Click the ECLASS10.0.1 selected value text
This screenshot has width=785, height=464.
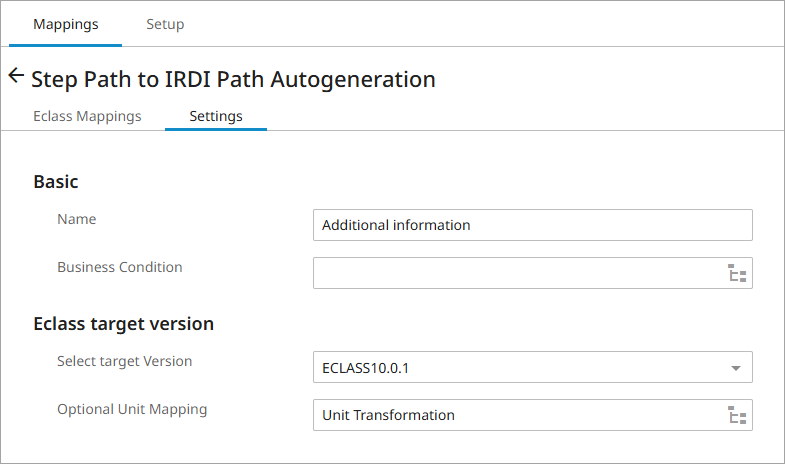pyautogui.click(x=366, y=368)
